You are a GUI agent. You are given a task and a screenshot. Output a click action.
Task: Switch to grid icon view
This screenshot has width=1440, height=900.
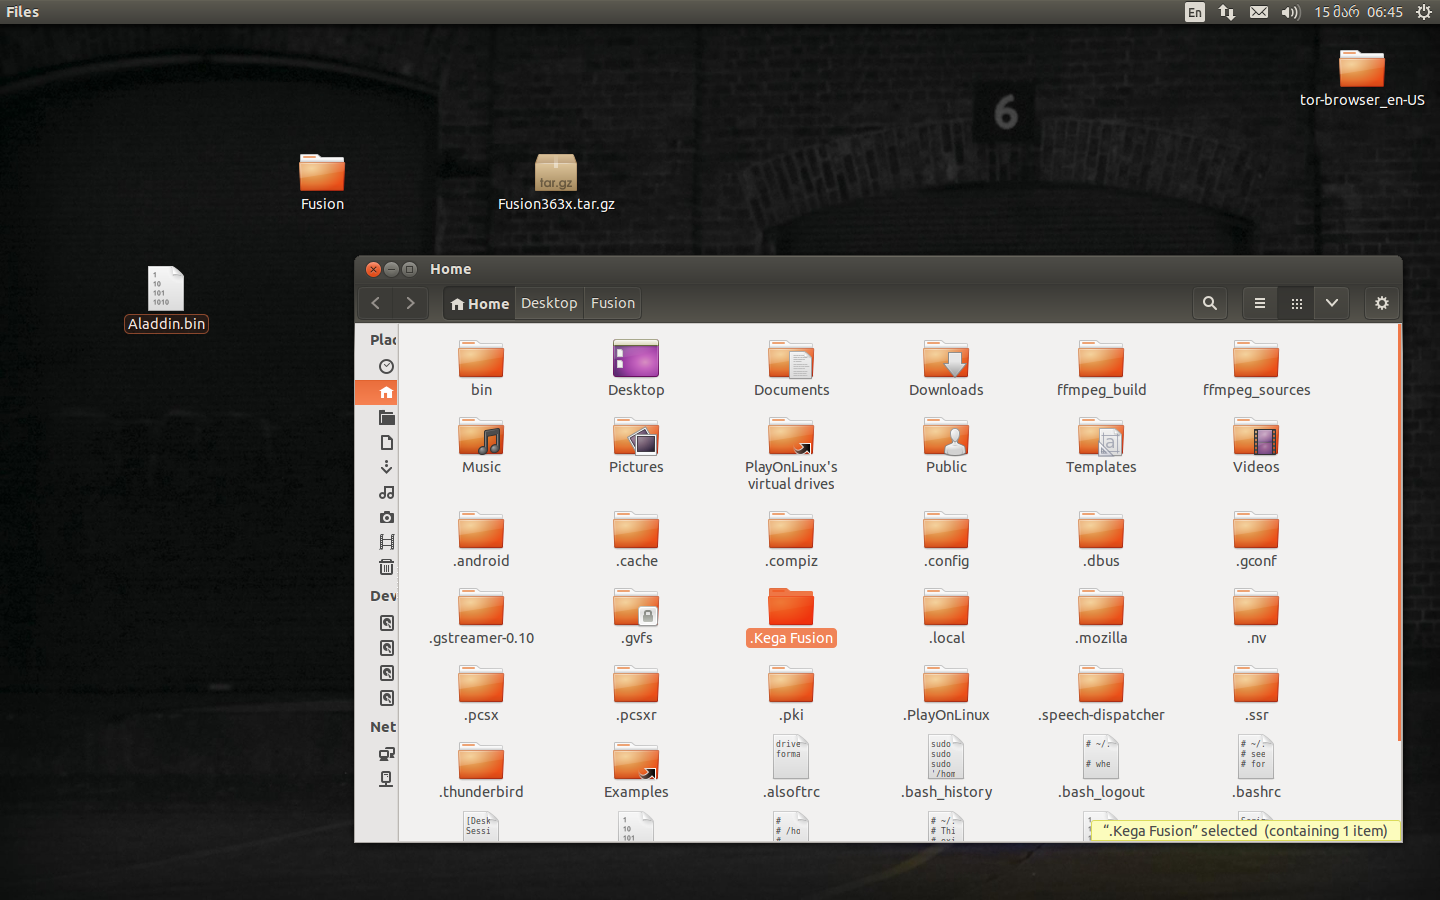(1295, 303)
